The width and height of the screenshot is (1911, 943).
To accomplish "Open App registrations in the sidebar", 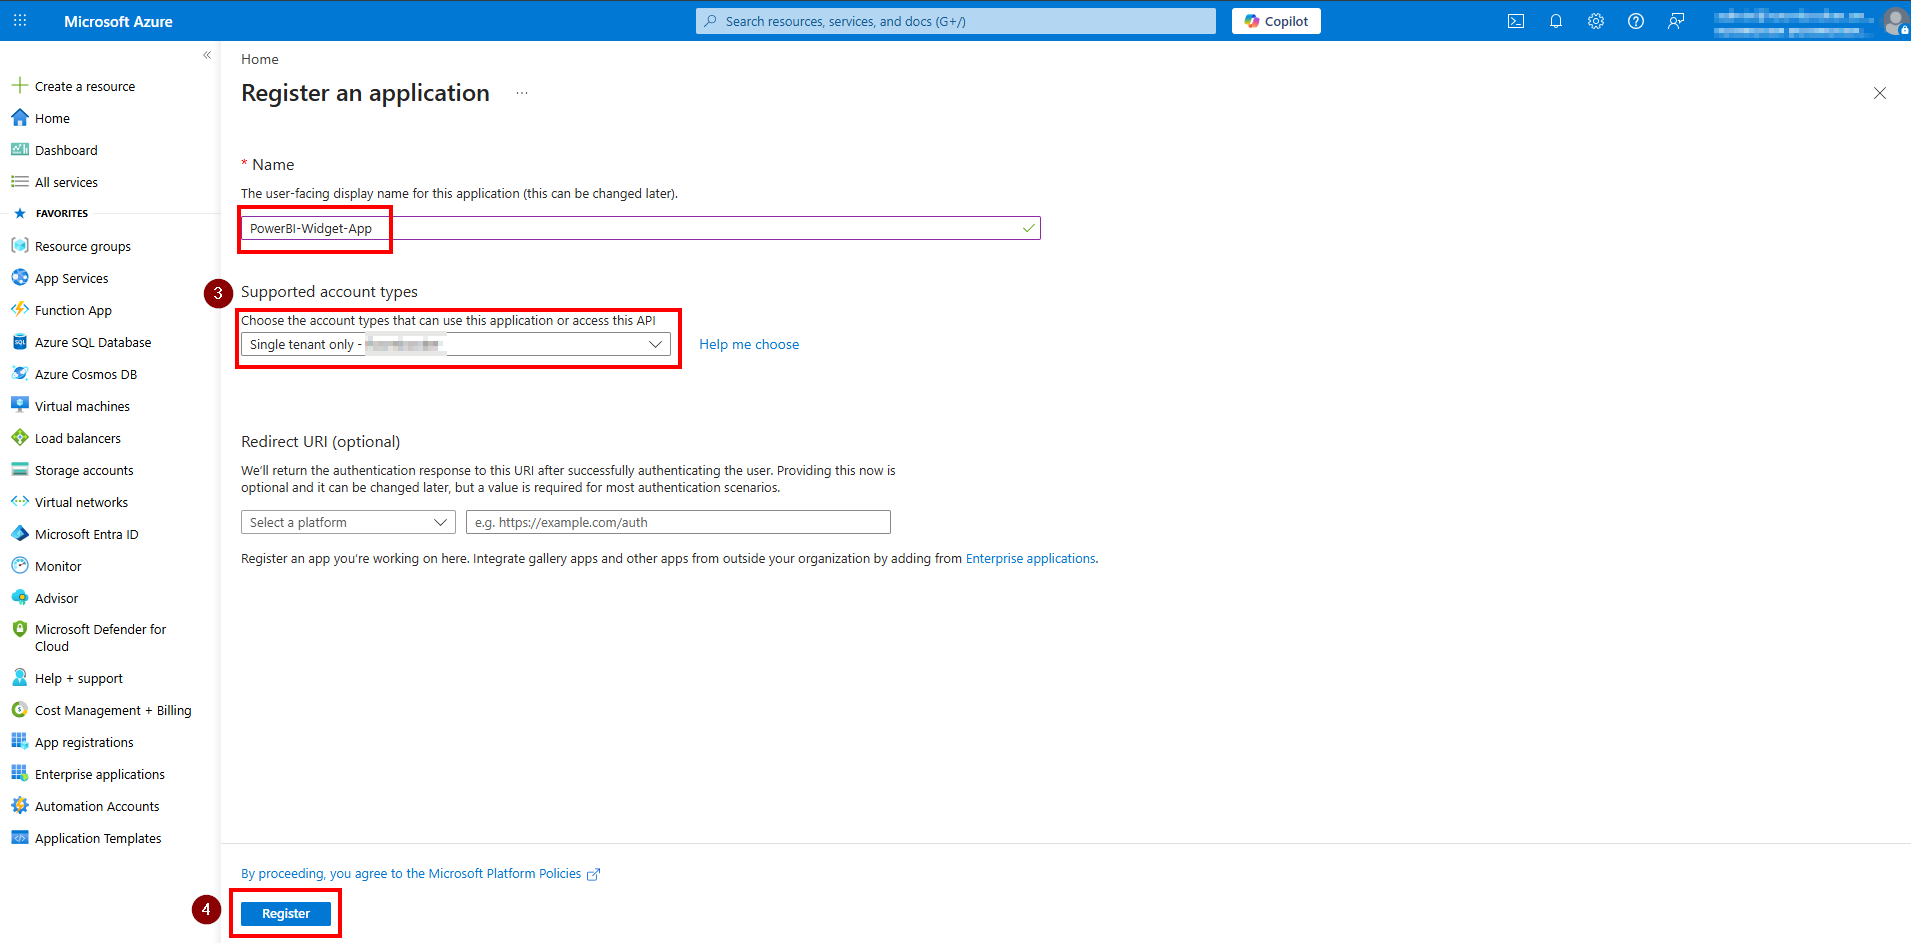I will 84,742.
